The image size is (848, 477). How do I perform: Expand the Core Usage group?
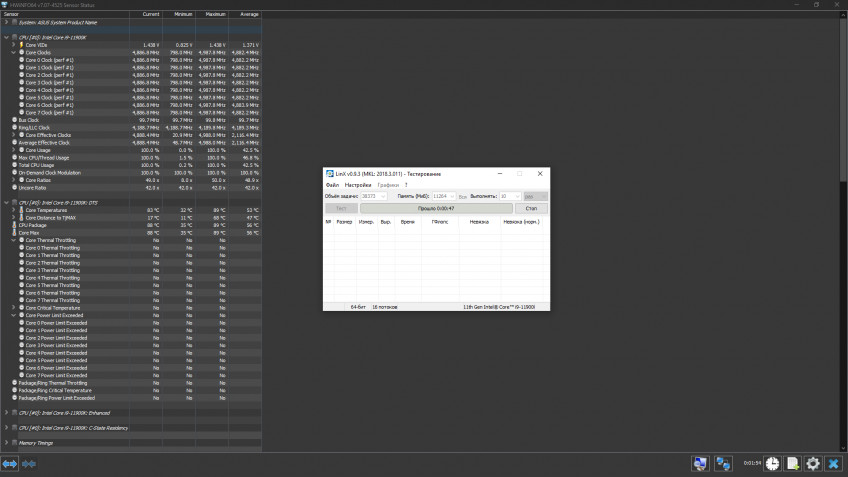(14, 150)
